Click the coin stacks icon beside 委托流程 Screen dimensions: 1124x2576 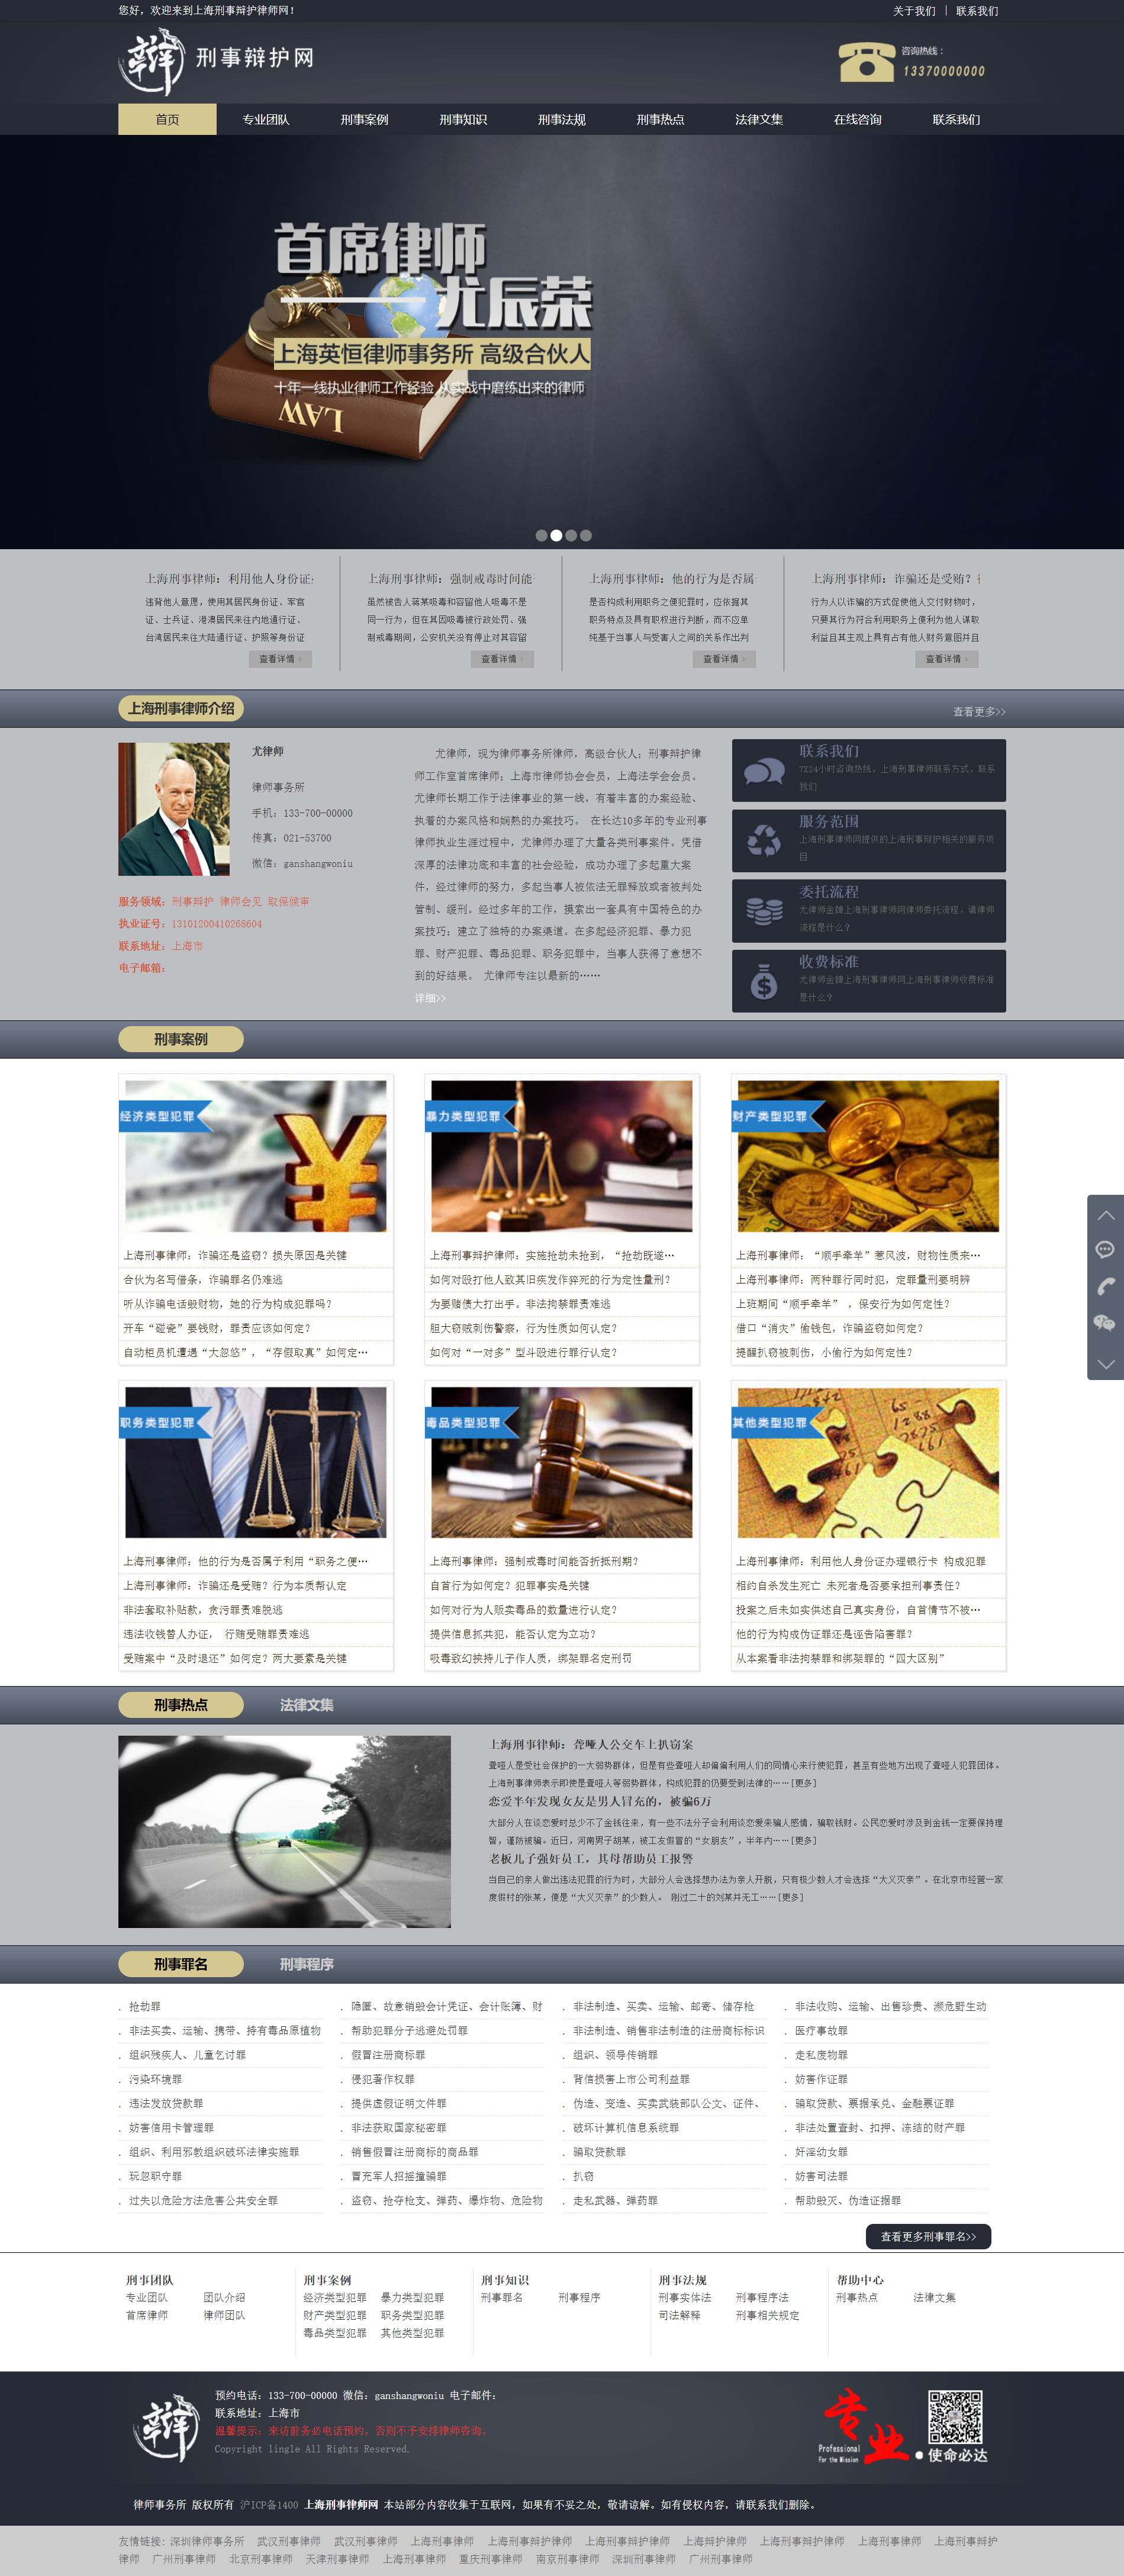(764, 911)
